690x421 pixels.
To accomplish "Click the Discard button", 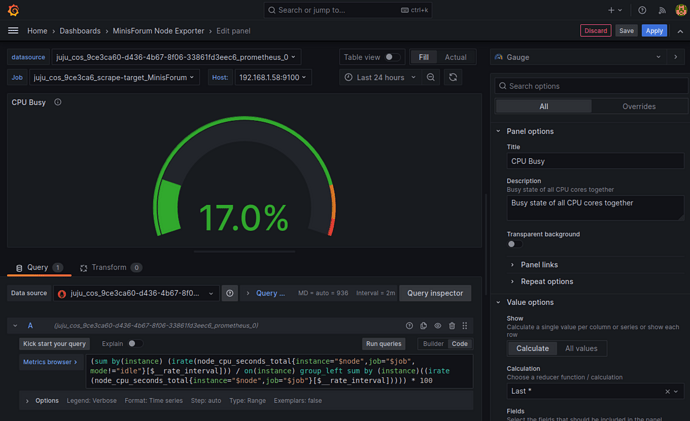I will (595, 31).
